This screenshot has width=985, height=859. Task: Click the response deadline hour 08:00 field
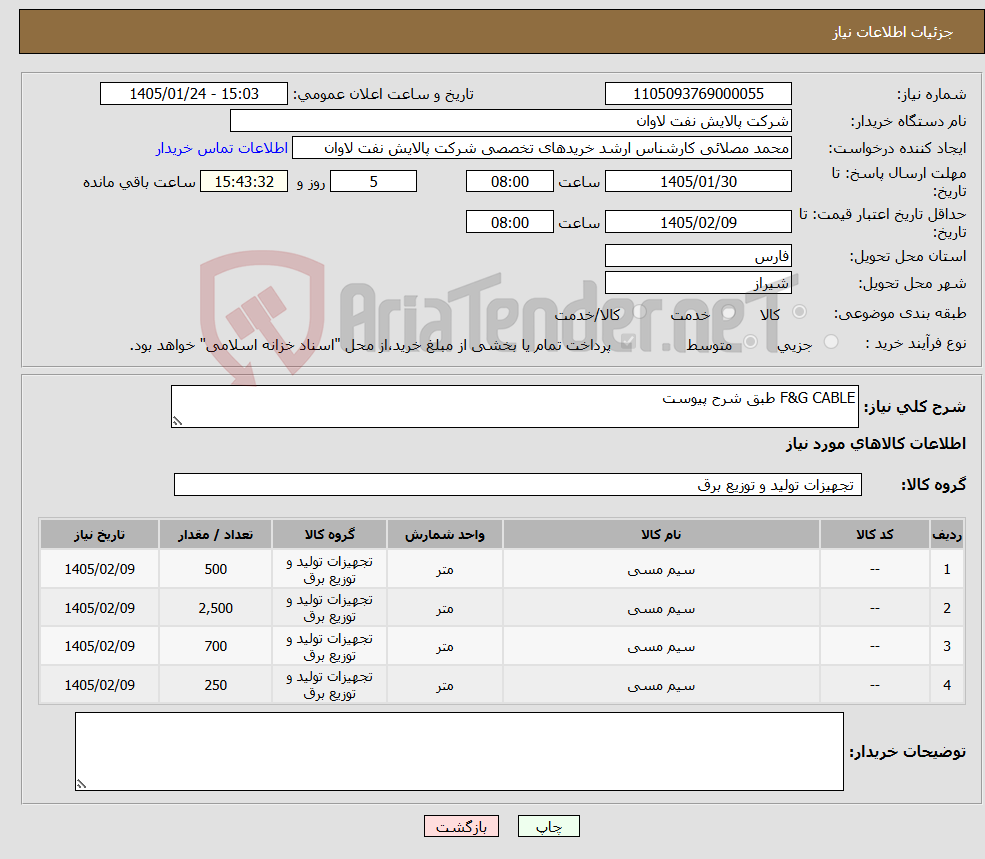tap(509, 182)
